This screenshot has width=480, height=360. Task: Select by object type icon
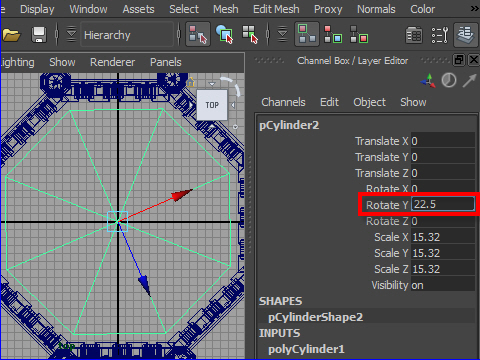point(225,34)
